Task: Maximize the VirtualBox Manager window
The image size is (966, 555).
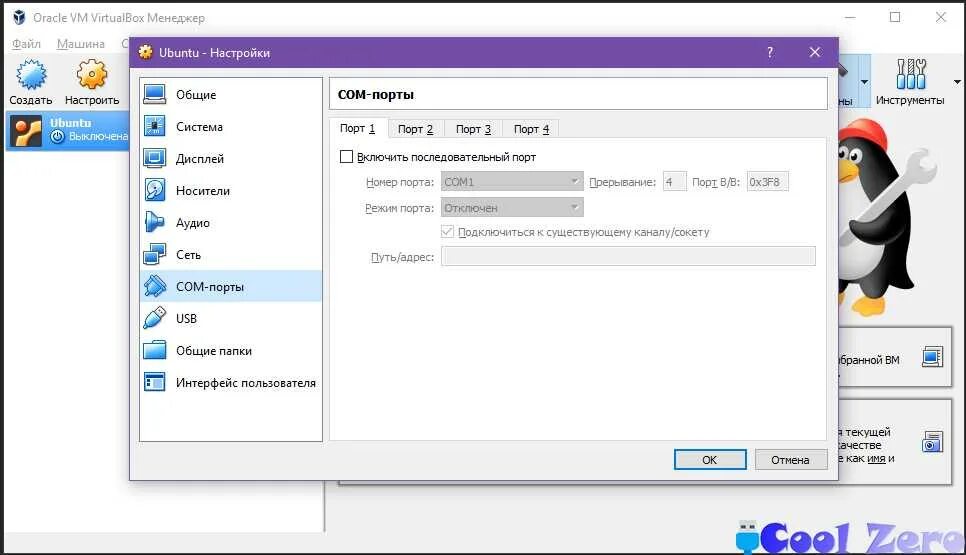Action: click(x=895, y=17)
